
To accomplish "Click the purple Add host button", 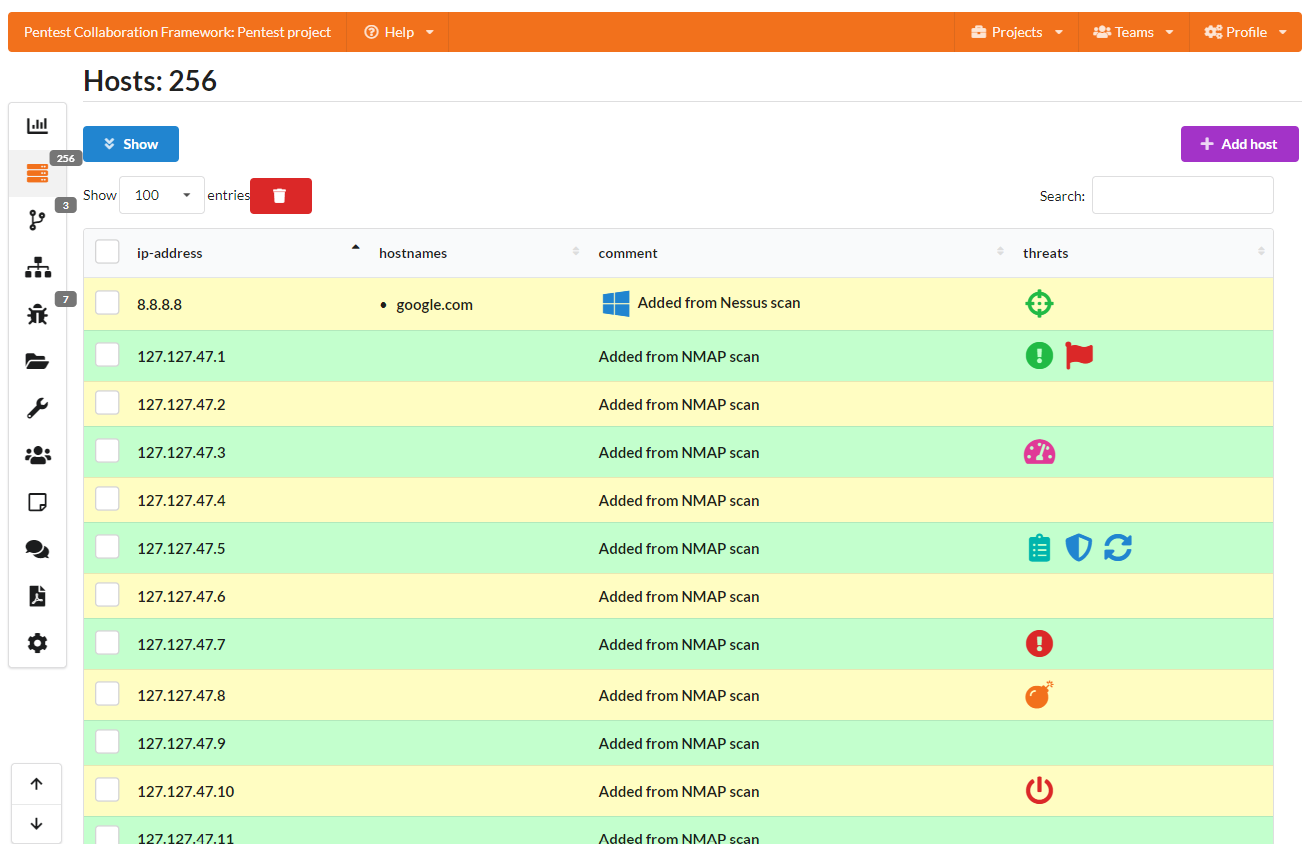I will tap(1240, 144).
